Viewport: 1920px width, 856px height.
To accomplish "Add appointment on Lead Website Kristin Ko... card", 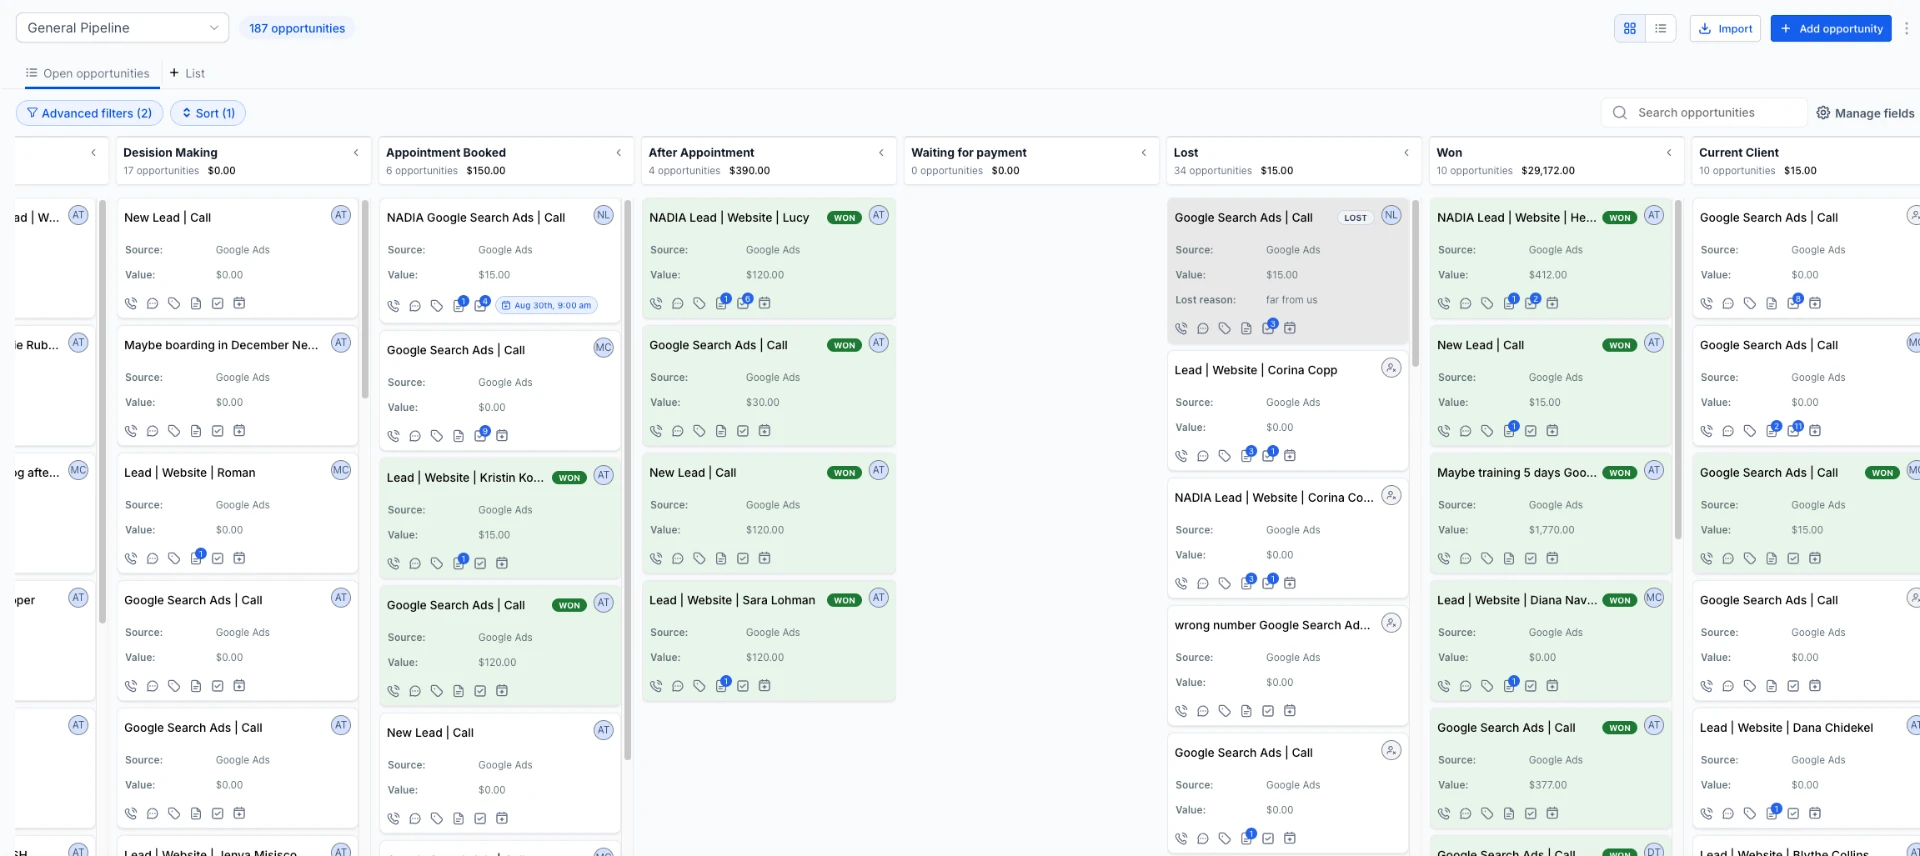I will (x=502, y=563).
